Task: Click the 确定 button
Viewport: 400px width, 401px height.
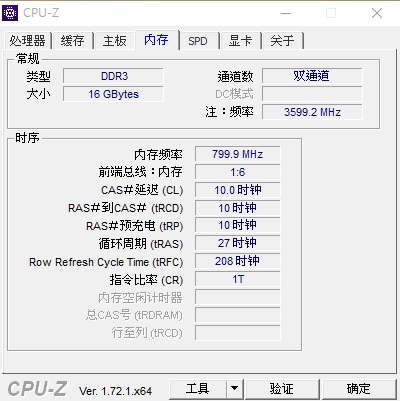Action: click(359, 389)
